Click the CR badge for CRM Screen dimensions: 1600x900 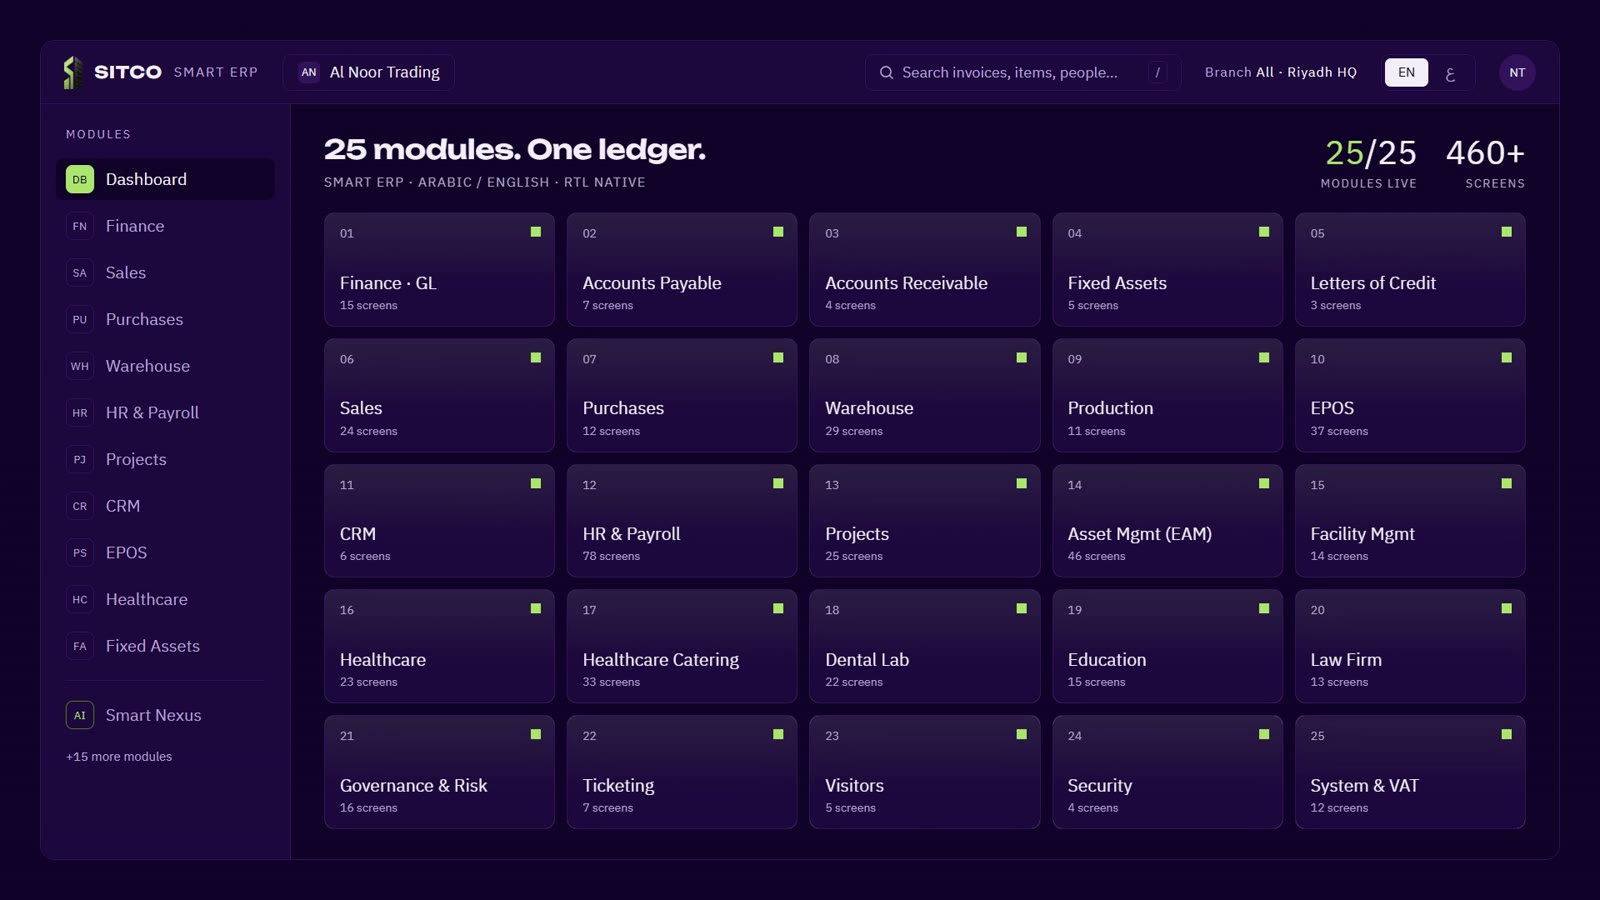pyautogui.click(x=80, y=506)
